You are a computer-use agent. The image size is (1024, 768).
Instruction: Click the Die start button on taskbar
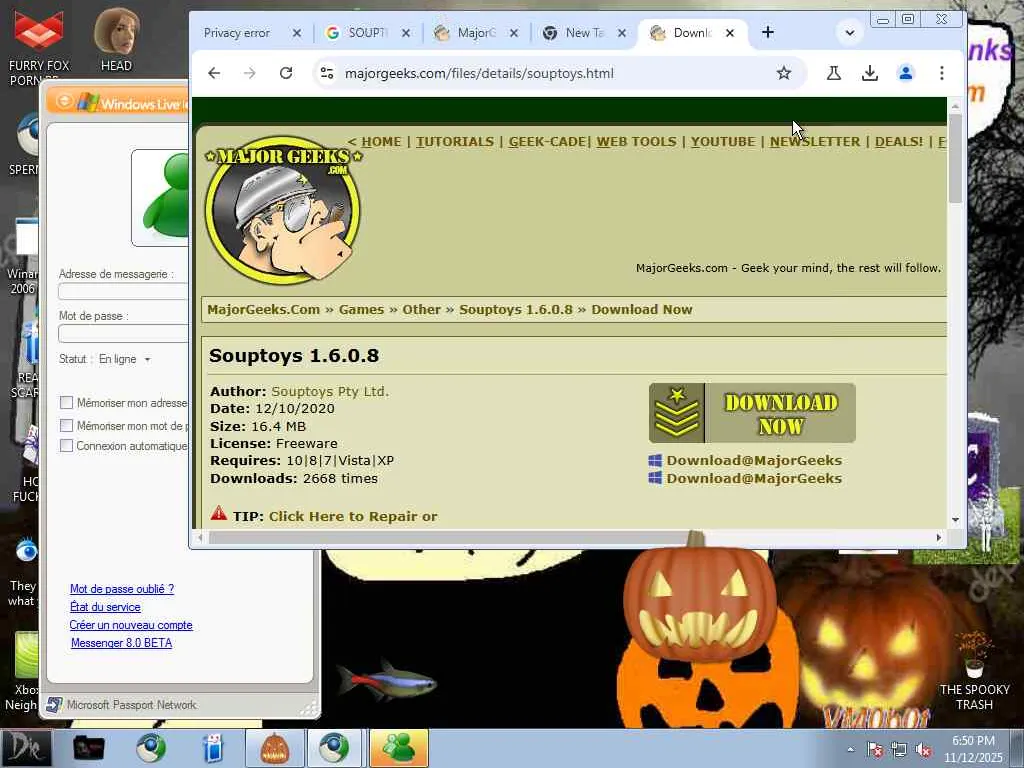coord(26,748)
